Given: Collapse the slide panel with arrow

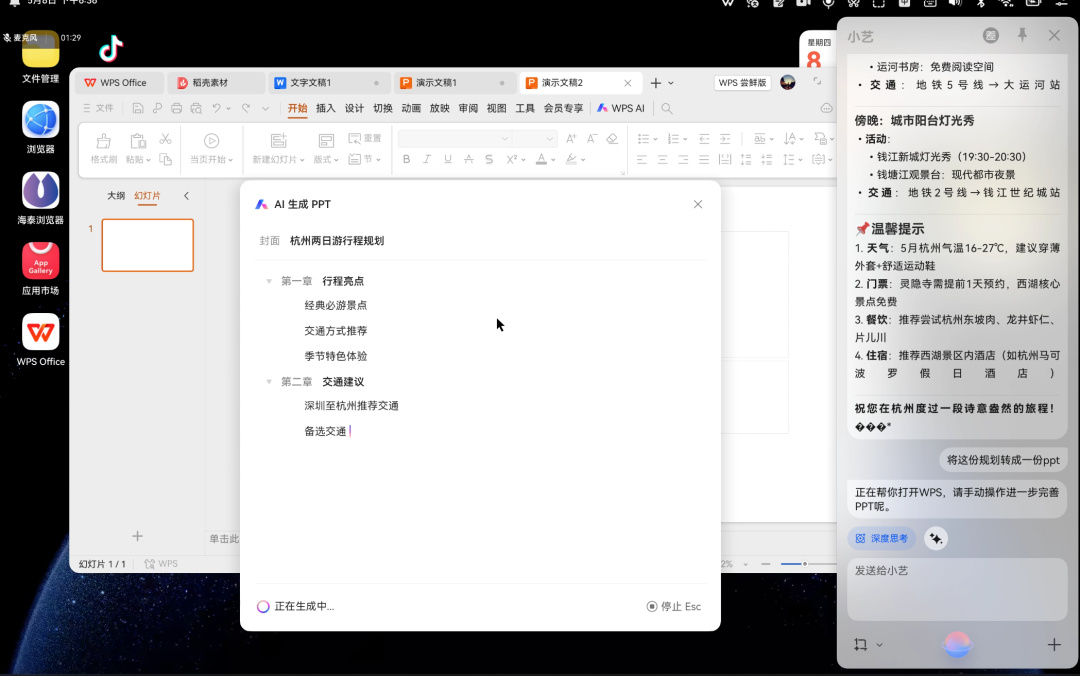Looking at the screenshot, I should [x=186, y=196].
